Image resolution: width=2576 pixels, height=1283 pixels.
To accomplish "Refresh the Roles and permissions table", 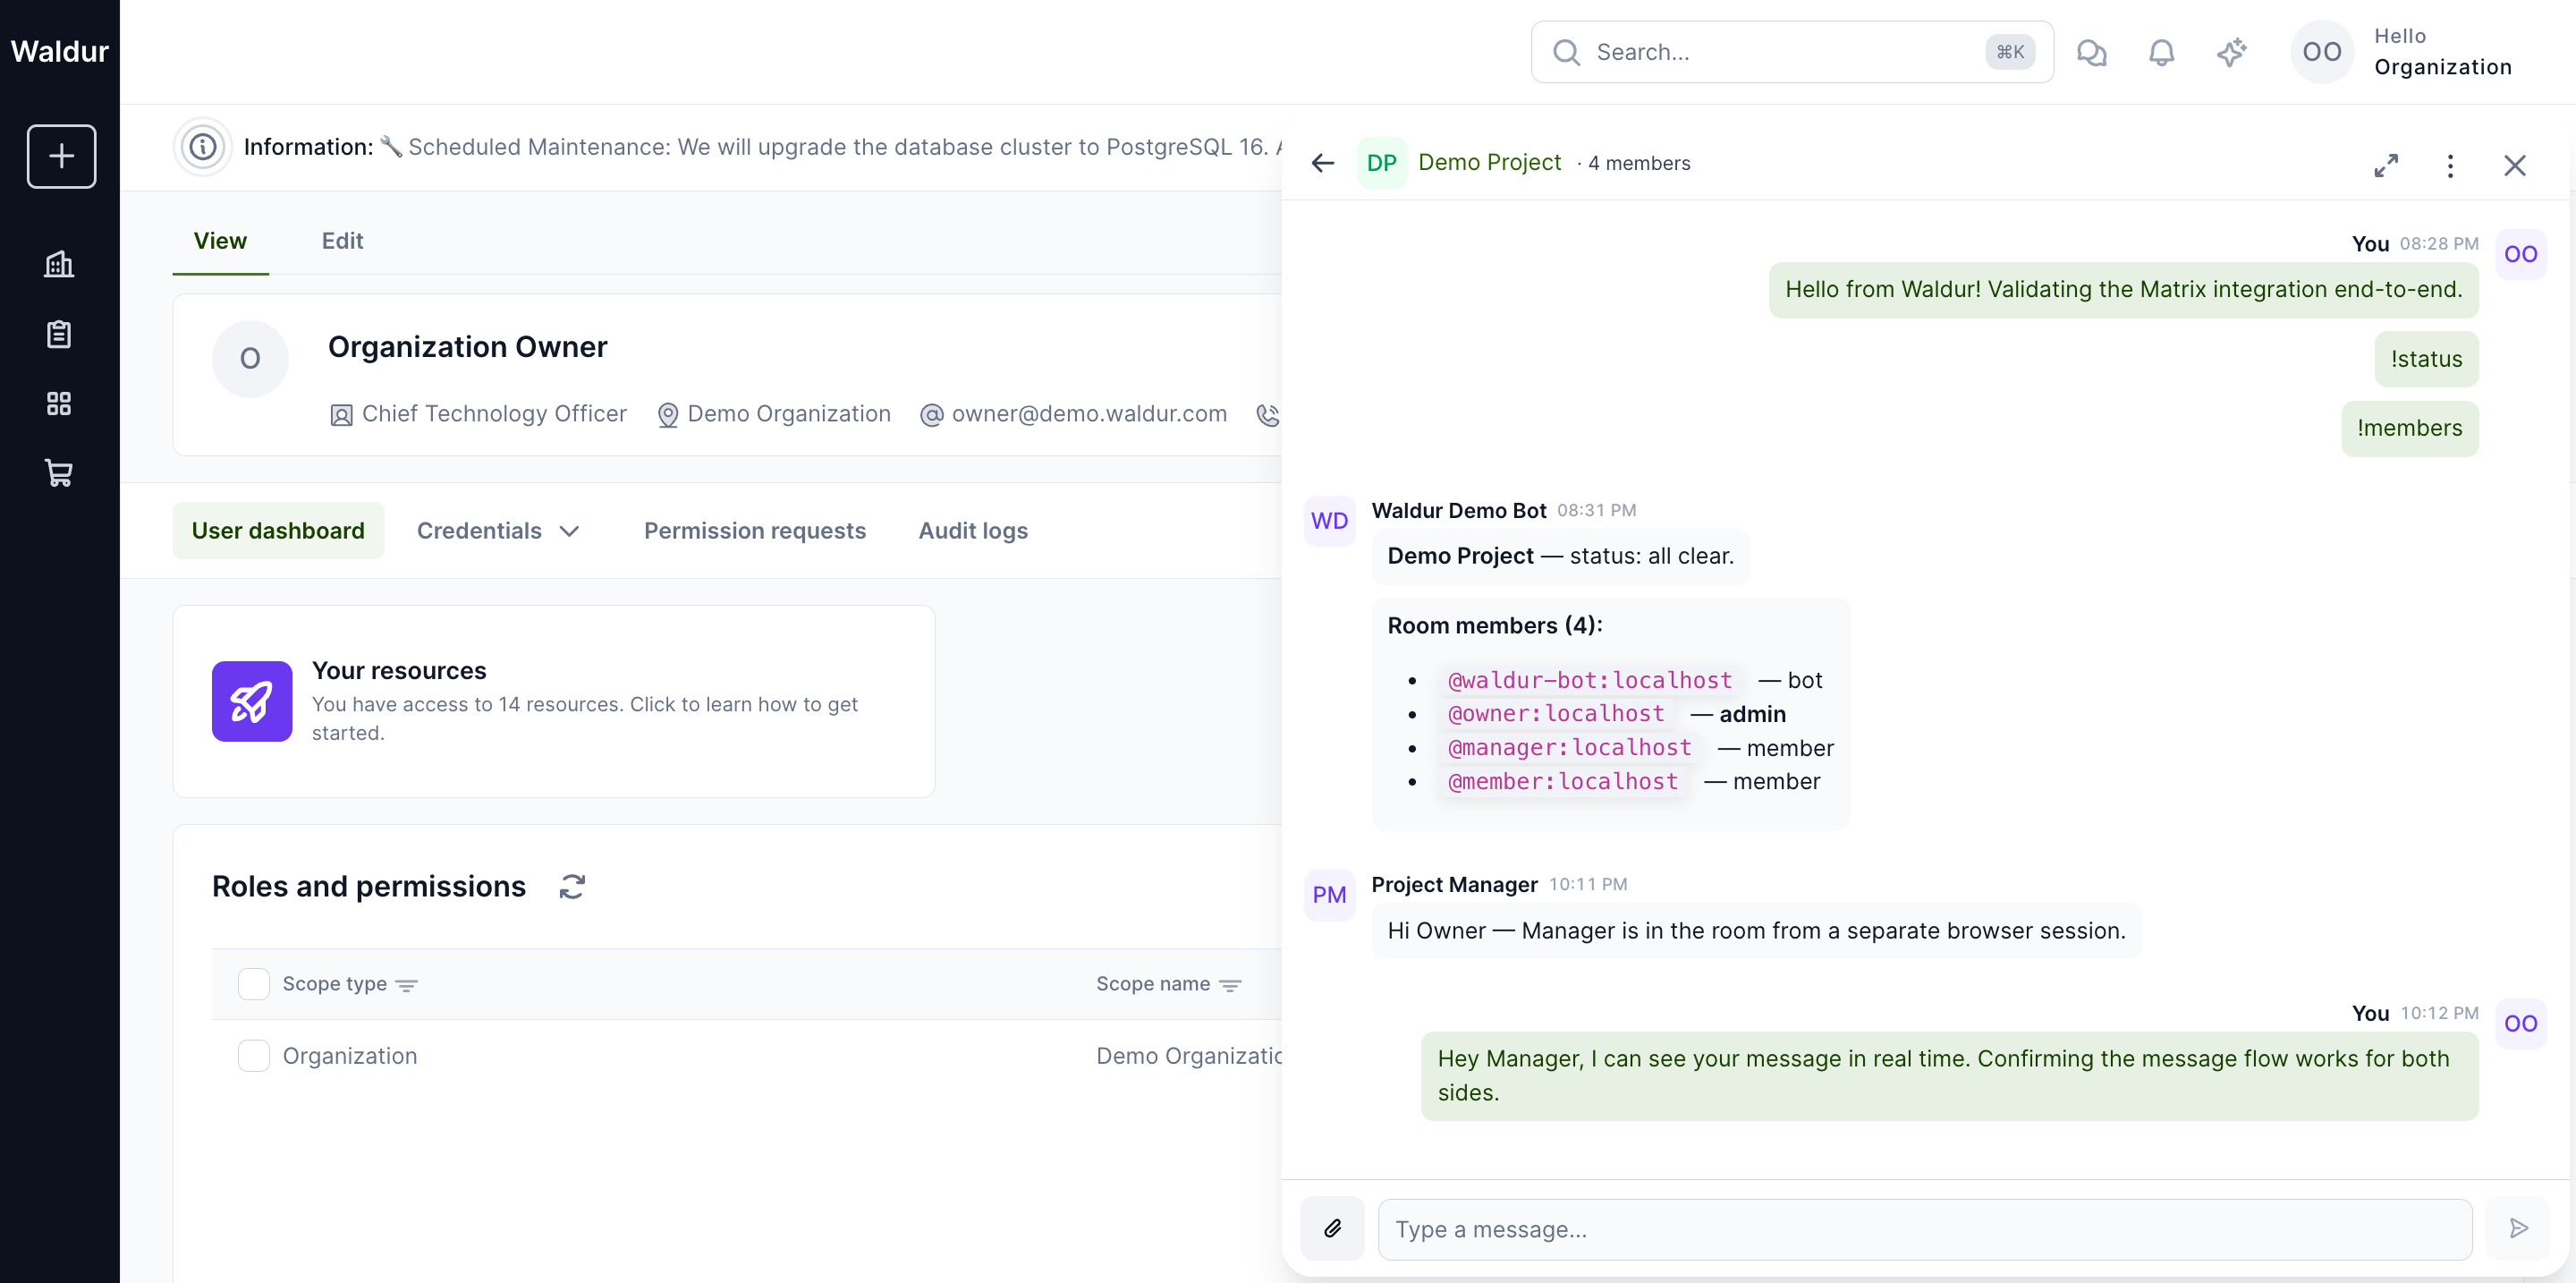I will click(572, 887).
